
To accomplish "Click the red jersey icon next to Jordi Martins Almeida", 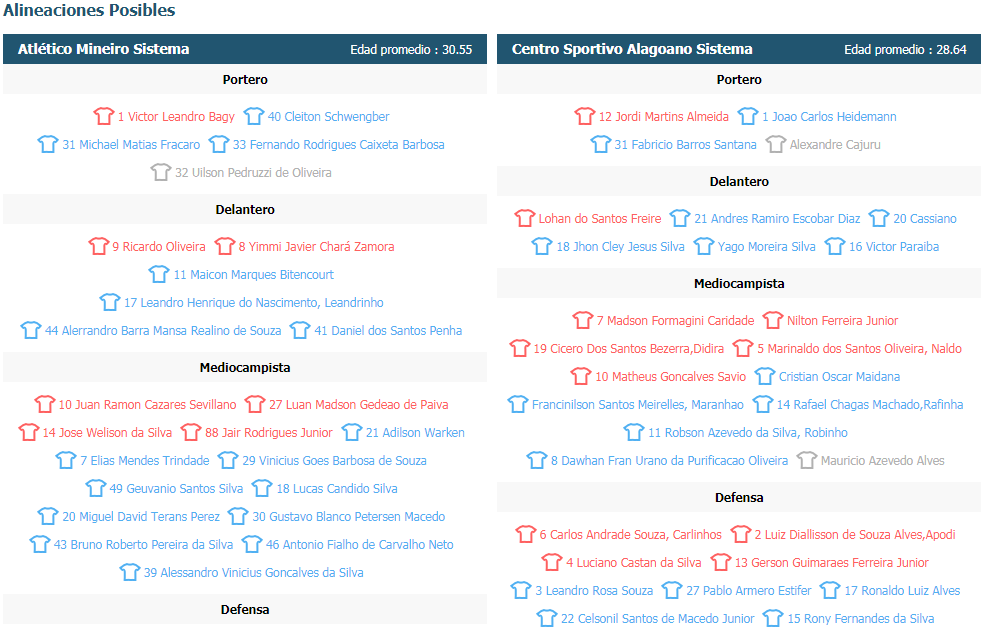I will (x=585, y=116).
